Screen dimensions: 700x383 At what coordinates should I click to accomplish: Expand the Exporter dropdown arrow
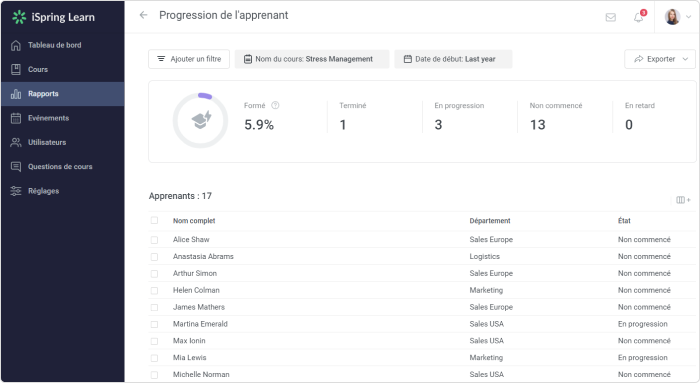point(685,59)
